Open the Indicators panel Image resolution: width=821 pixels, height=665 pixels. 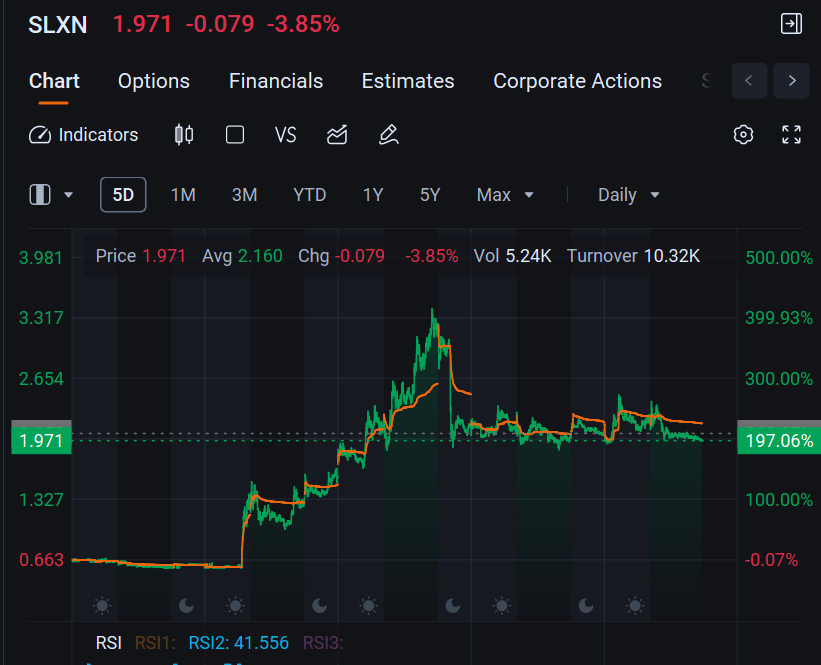tap(83, 135)
